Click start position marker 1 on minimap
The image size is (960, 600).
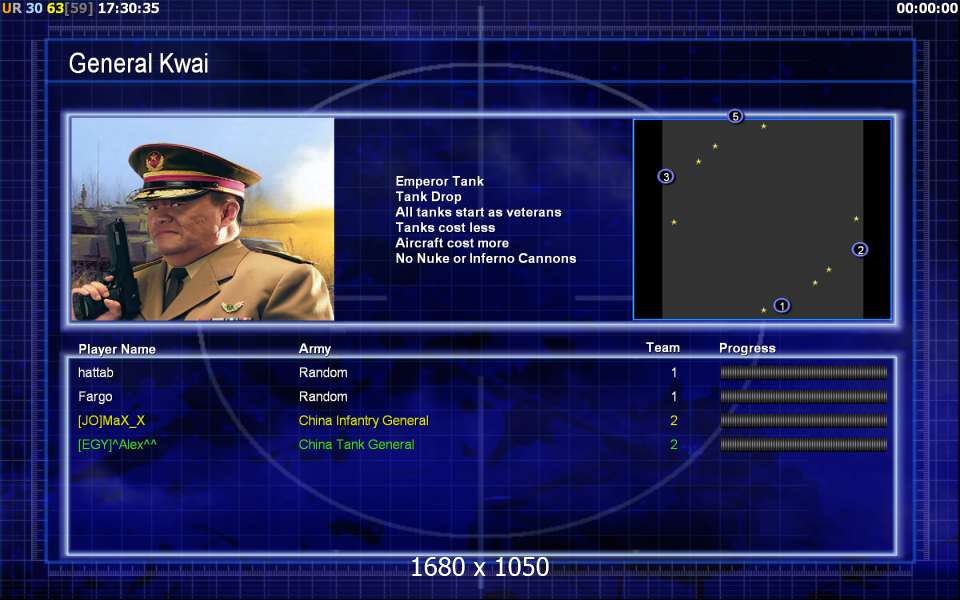click(781, 305)
